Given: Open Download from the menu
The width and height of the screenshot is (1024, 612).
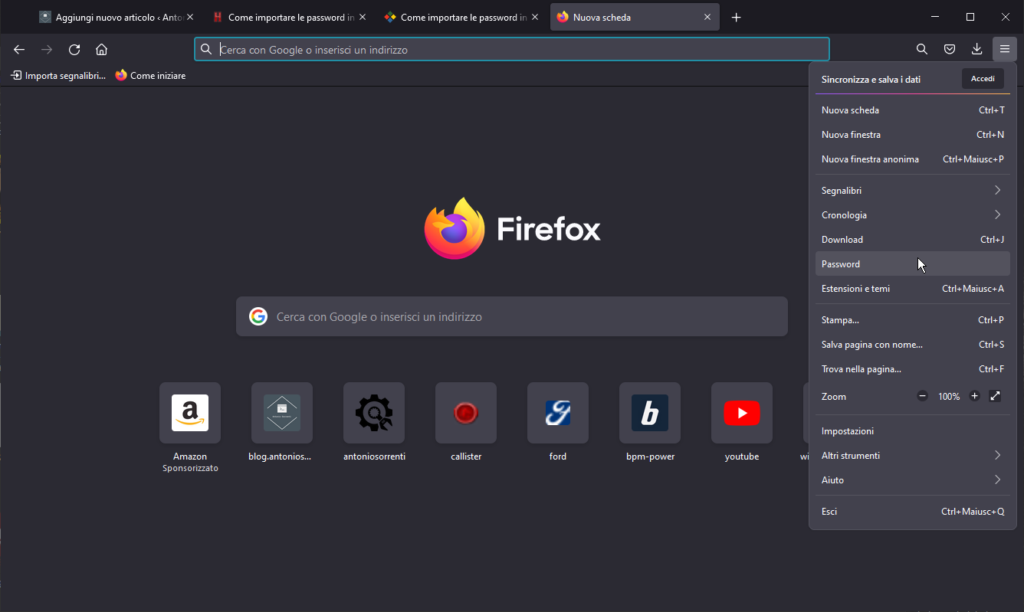Looking at the screenshot, I should [912, 240].
